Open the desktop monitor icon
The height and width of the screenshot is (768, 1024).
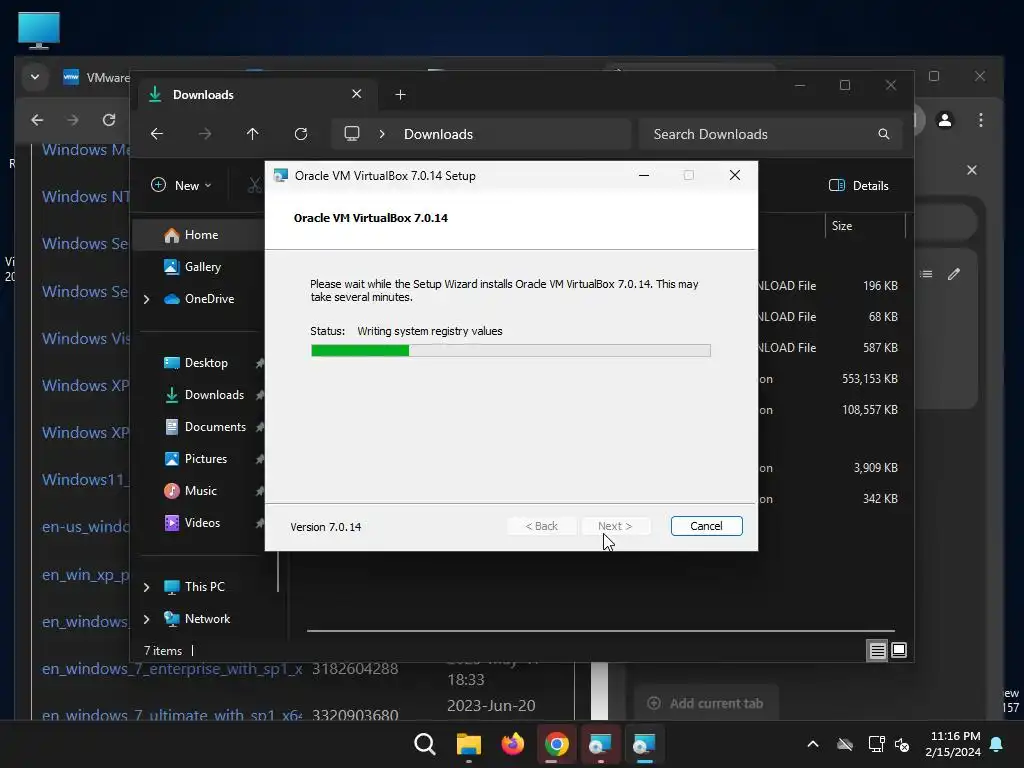(x=39, y=30)
